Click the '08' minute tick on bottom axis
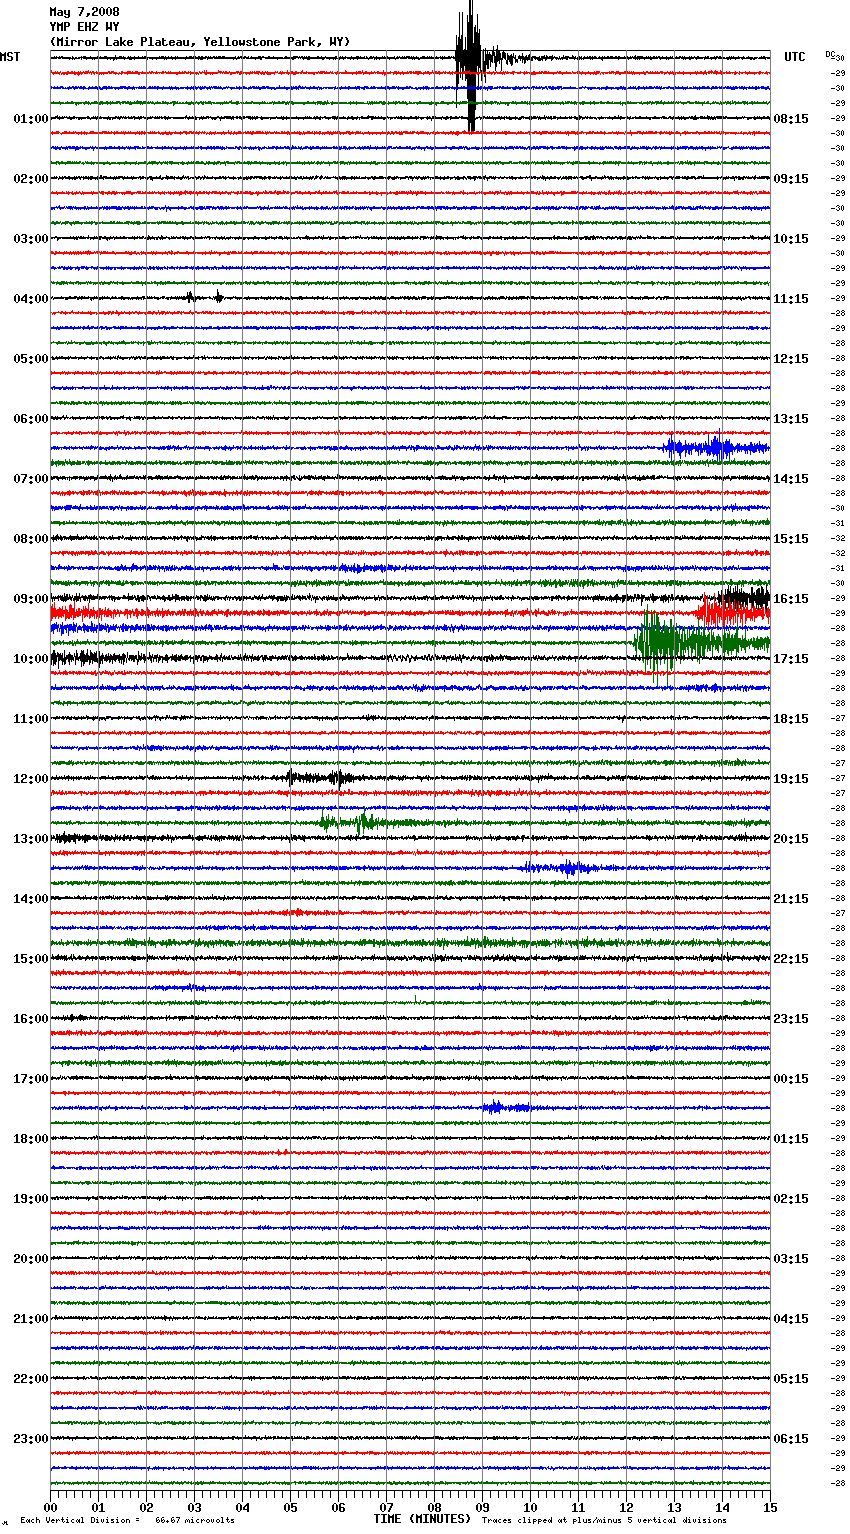 coord(434,1507)
